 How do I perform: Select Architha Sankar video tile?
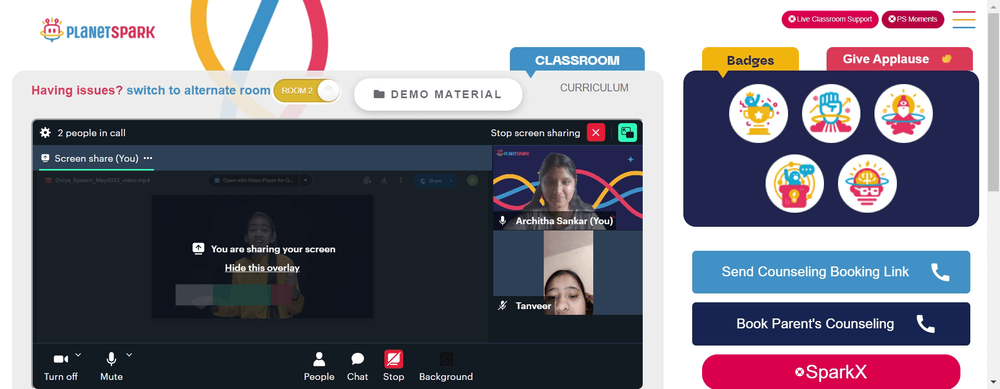coord(568,187)
